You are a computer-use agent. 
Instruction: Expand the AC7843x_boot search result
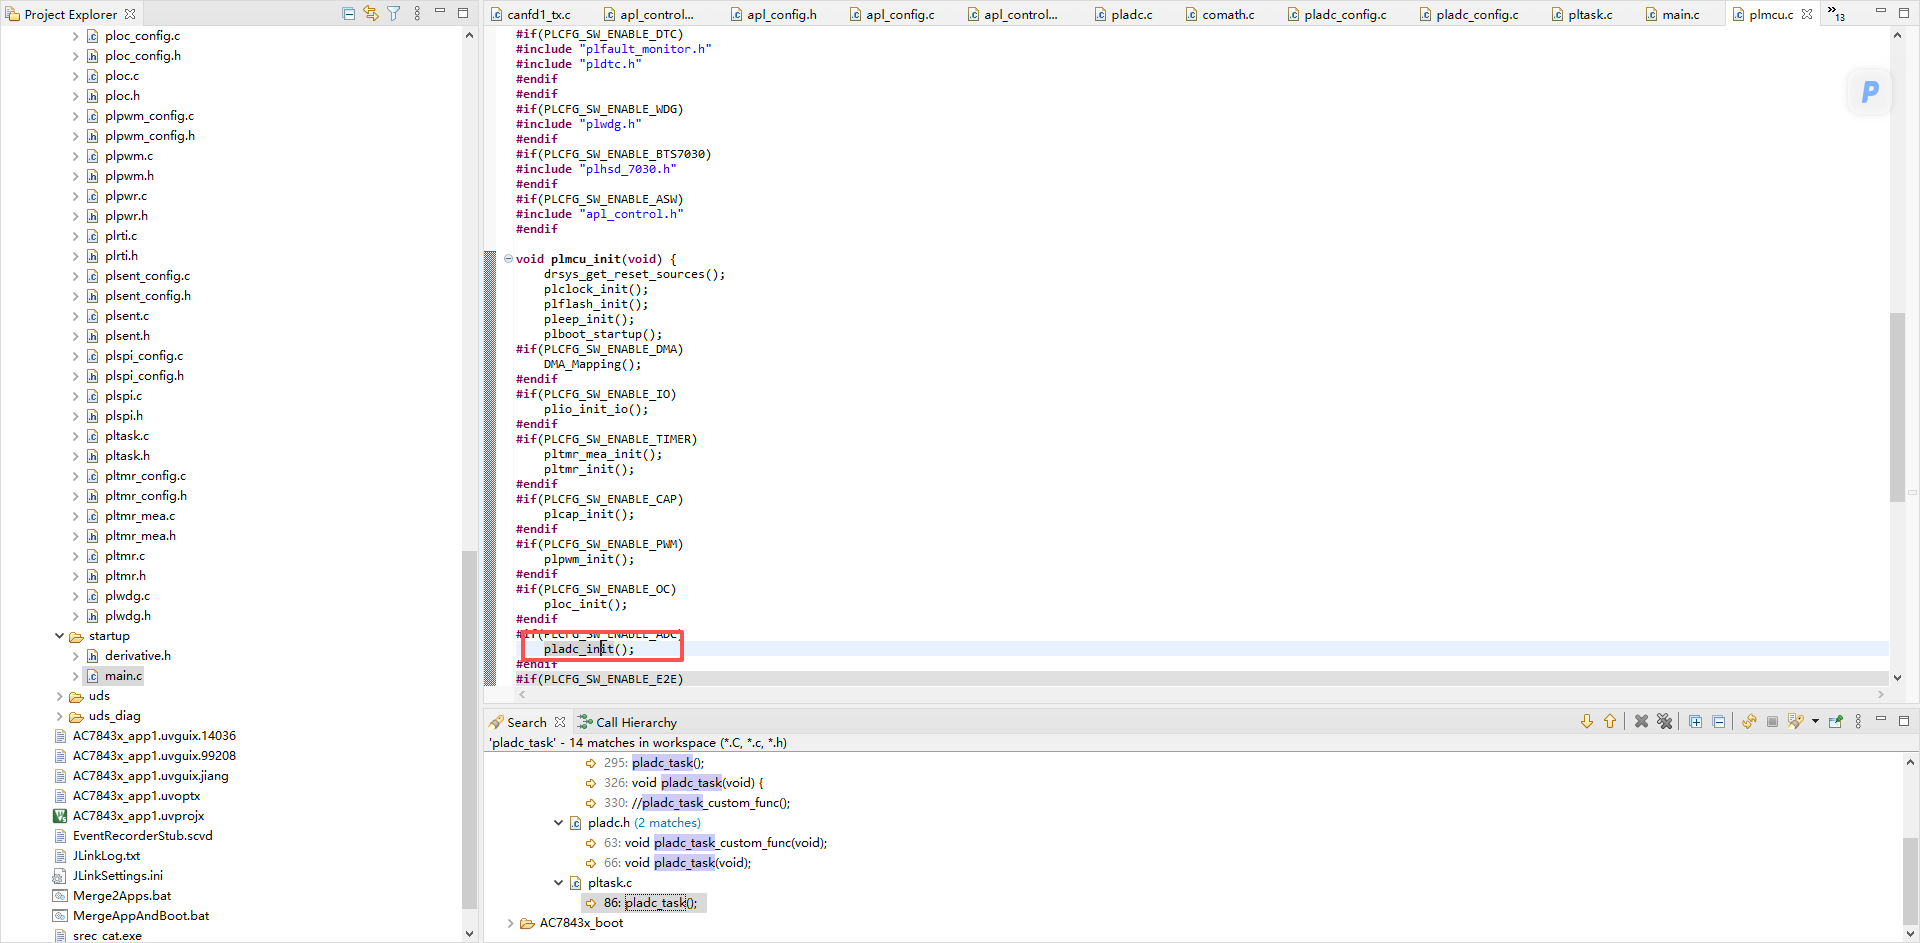(x=510, y=923)
